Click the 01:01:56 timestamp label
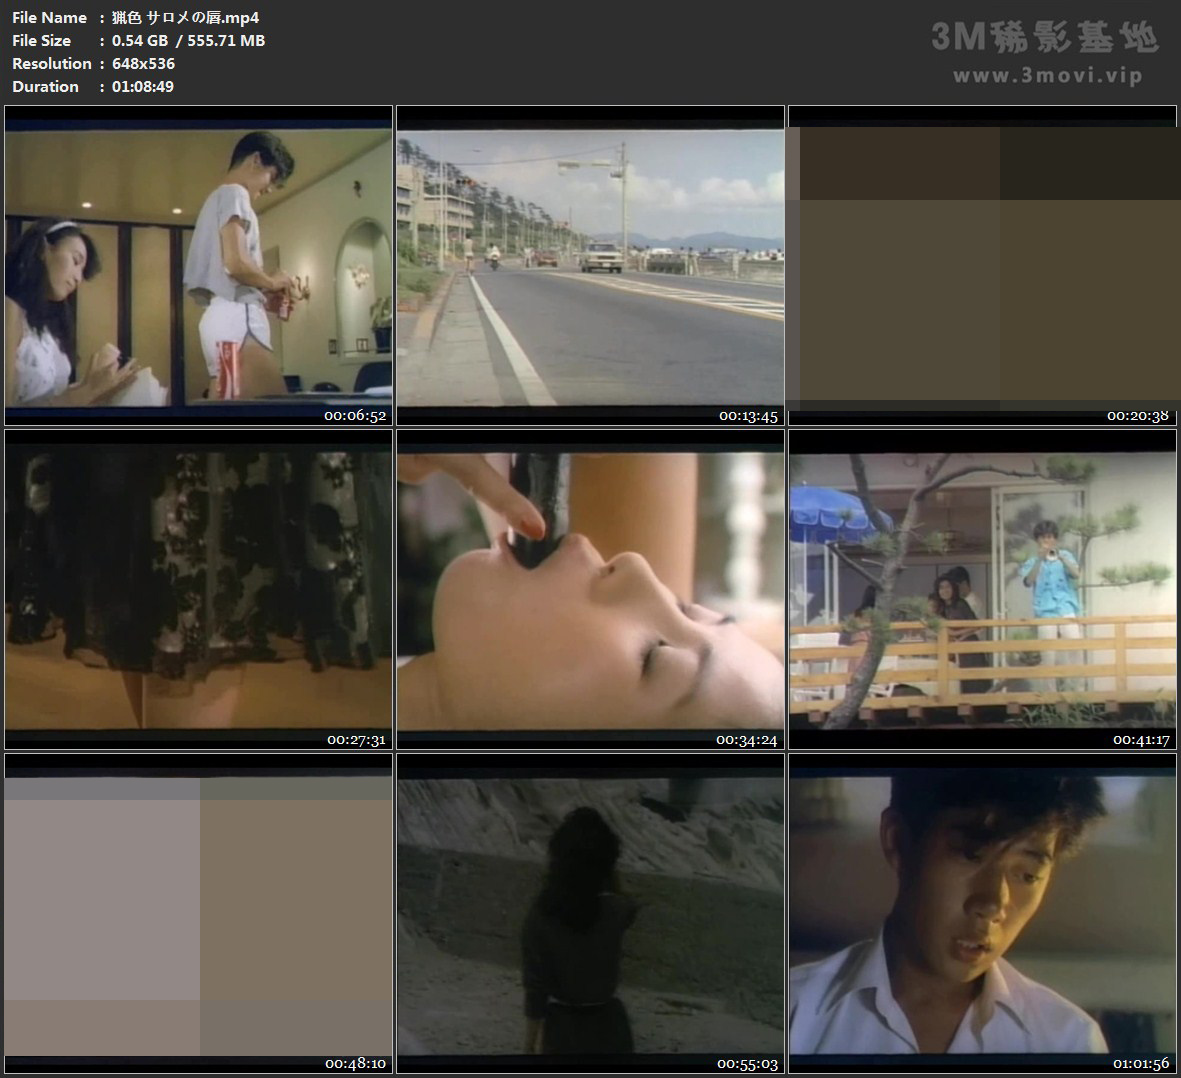 click(x=1141, y=1064)
